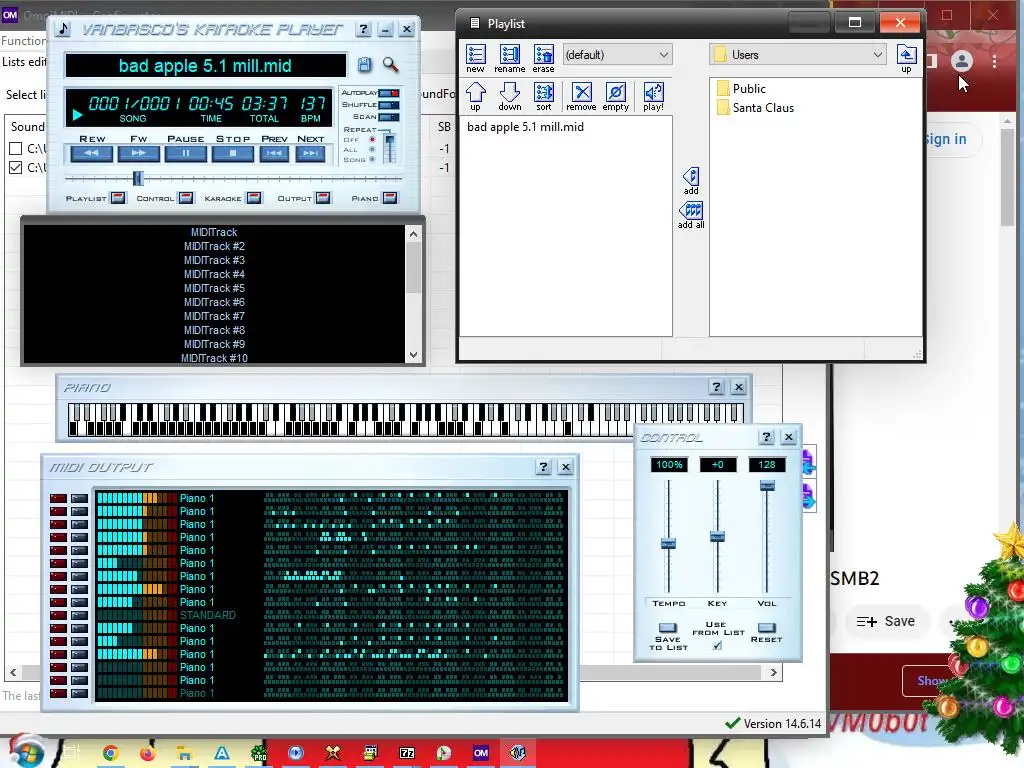The height and width of the screenshot is (768, 1024).
Task: Fast forward with the Fw button
Action: (x=138, y=153)
